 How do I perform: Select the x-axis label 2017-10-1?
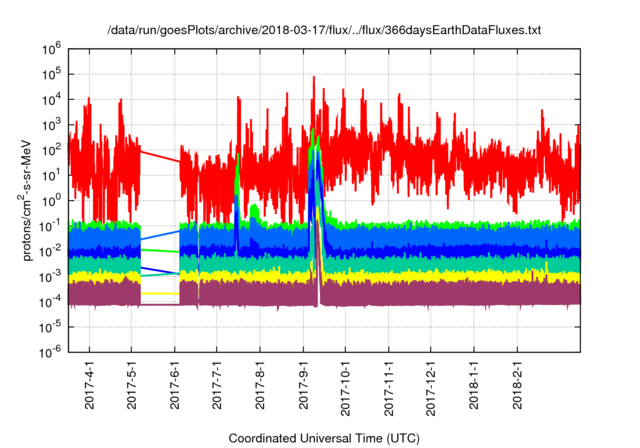345,391
